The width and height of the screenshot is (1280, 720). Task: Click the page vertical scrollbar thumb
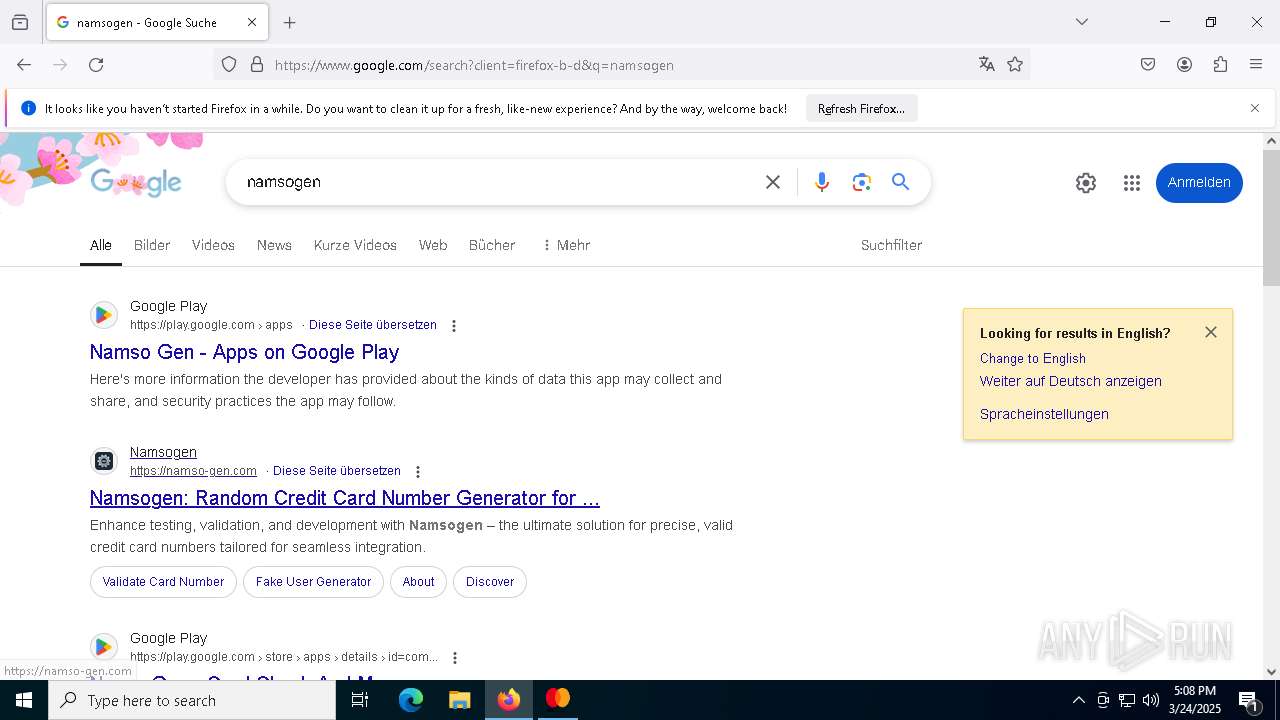tap(1271, 218)
